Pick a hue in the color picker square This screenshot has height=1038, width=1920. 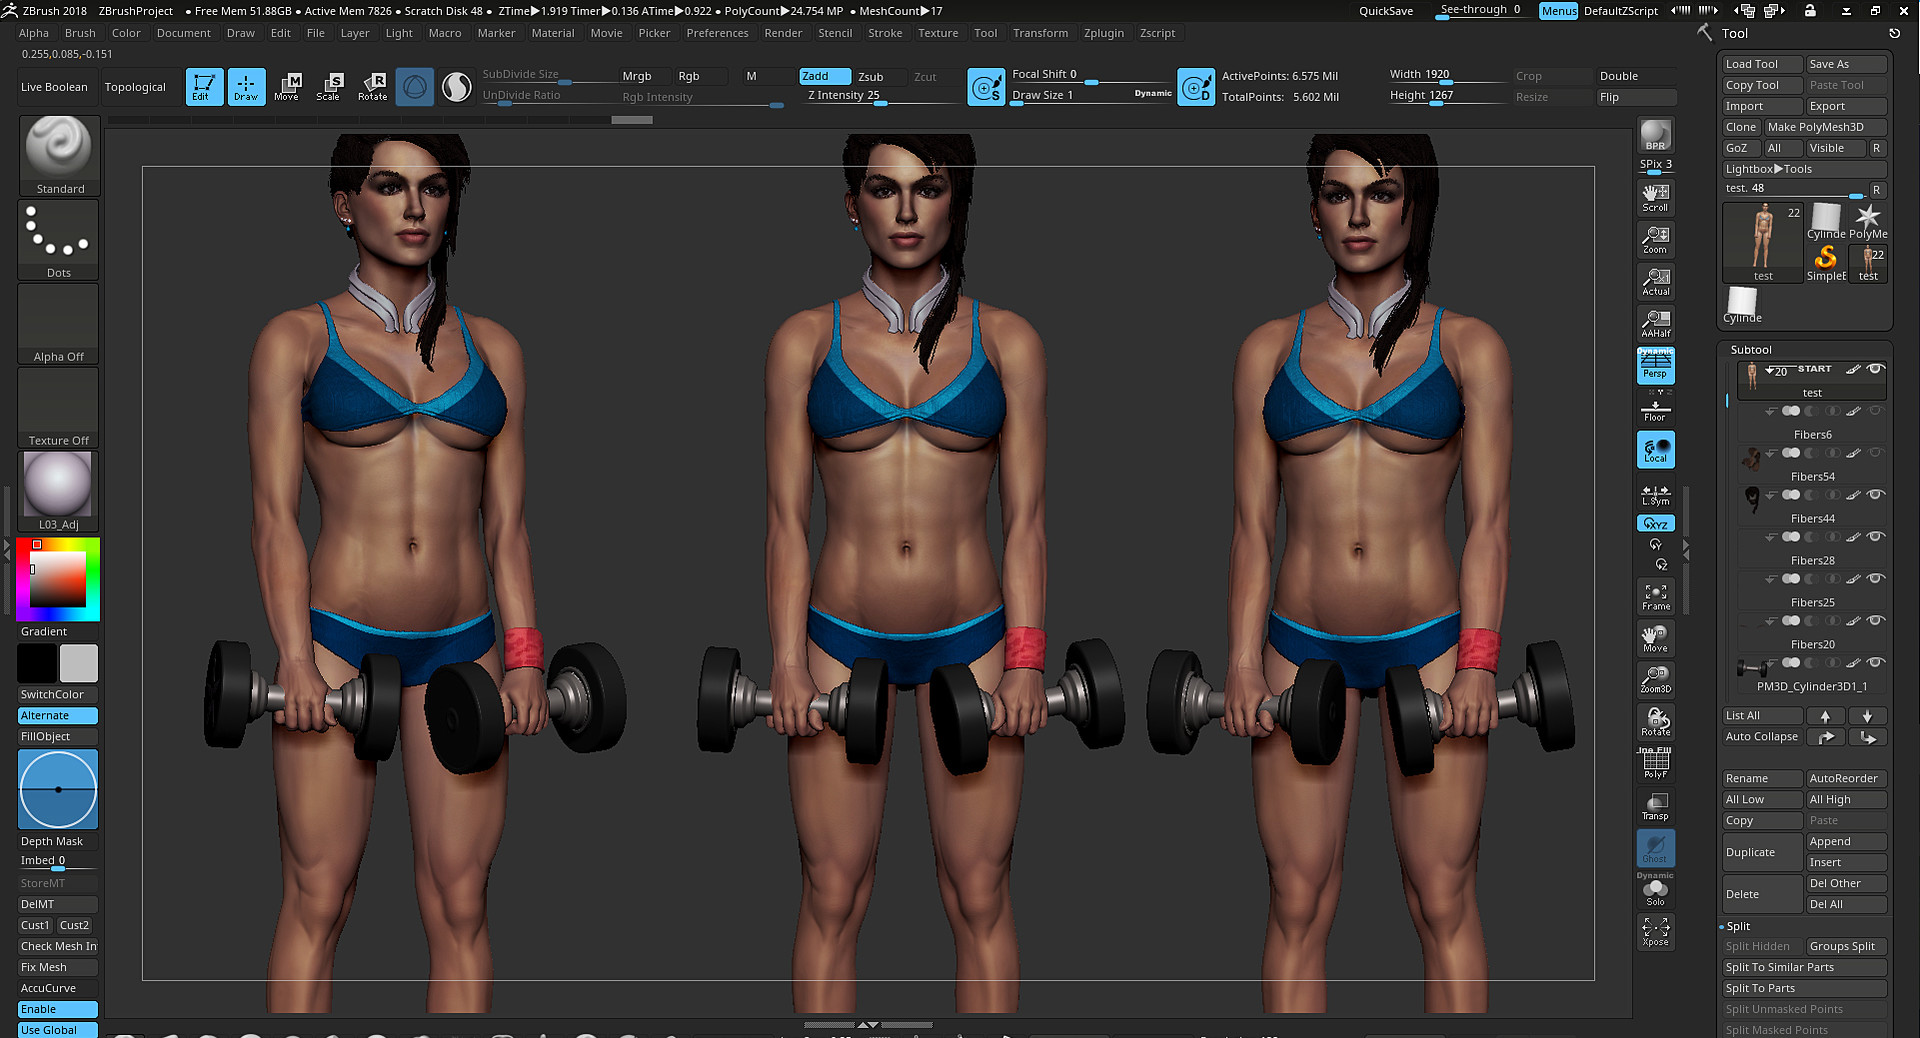point(58,579)
